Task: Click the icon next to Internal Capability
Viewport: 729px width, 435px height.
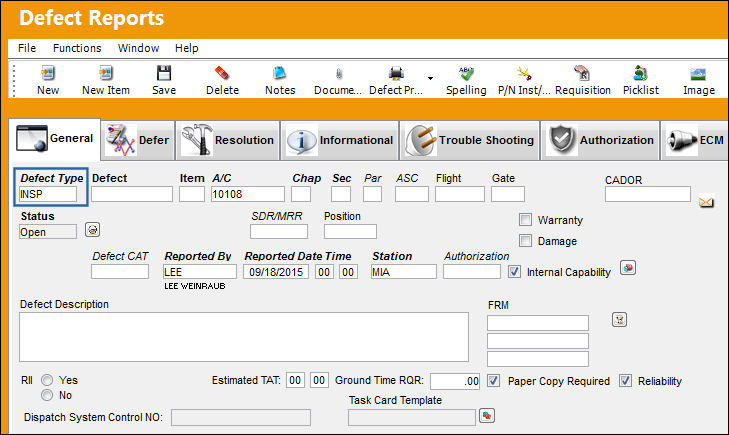Action: click(628, 268)
